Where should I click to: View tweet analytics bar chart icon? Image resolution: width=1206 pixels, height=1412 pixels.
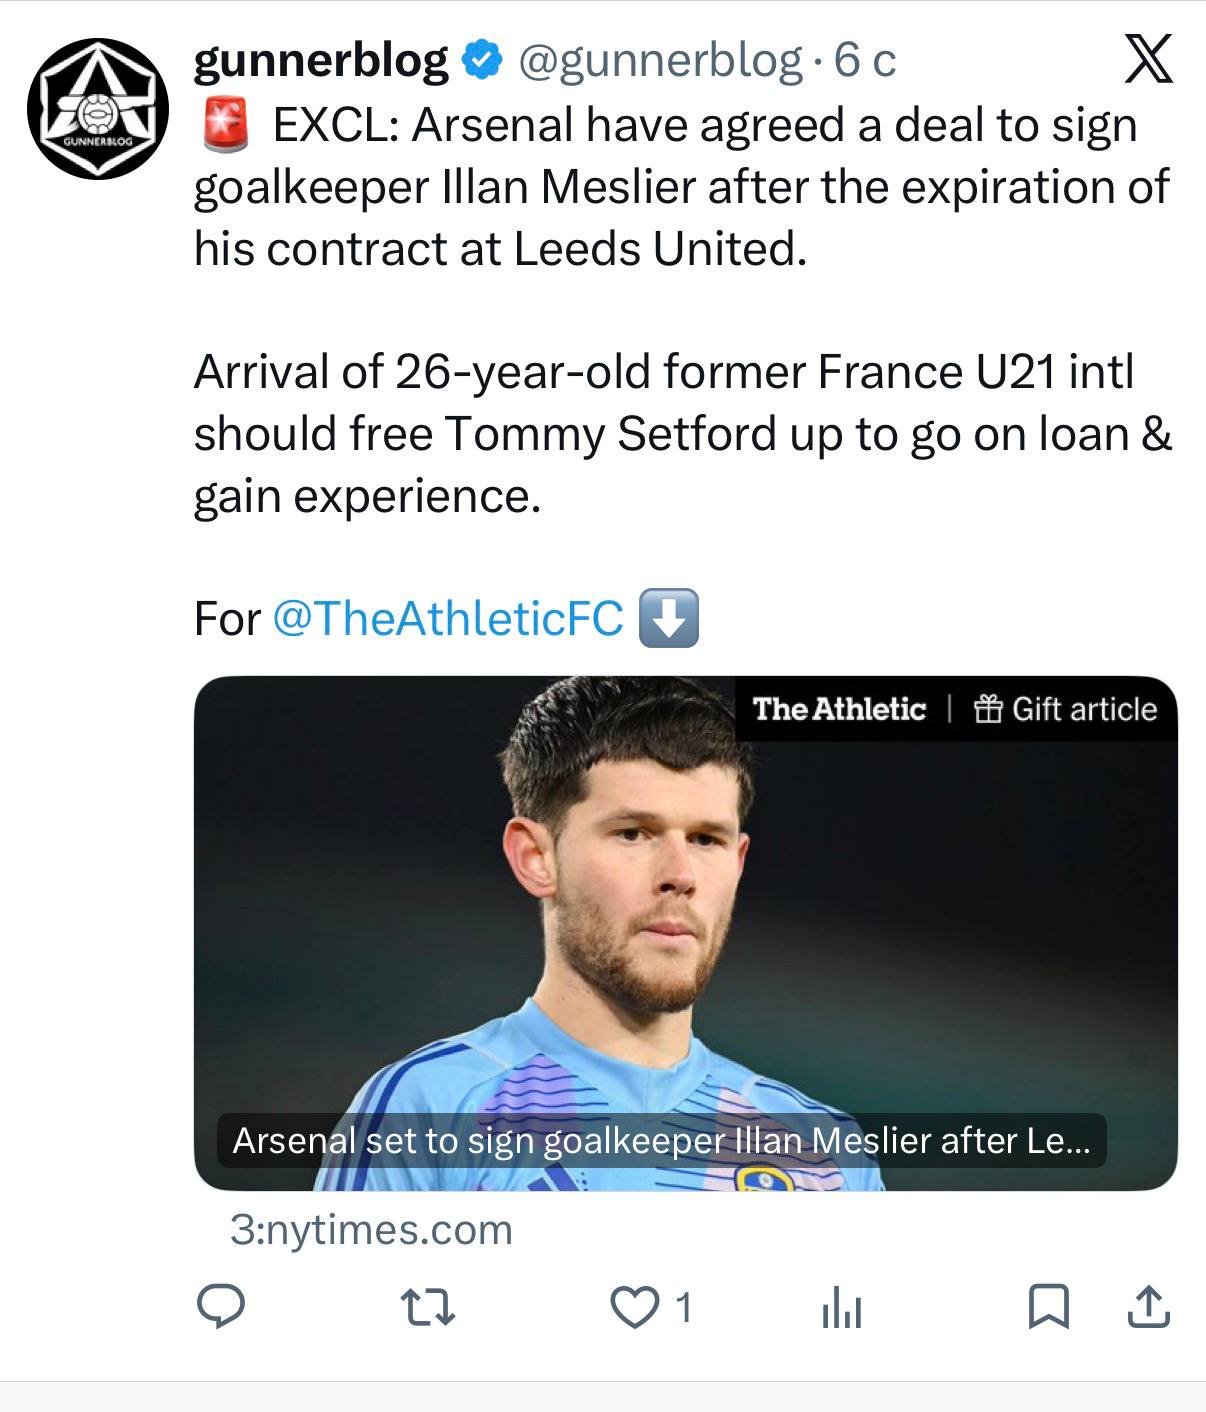pyautogui.click(x=841, y=1307)
